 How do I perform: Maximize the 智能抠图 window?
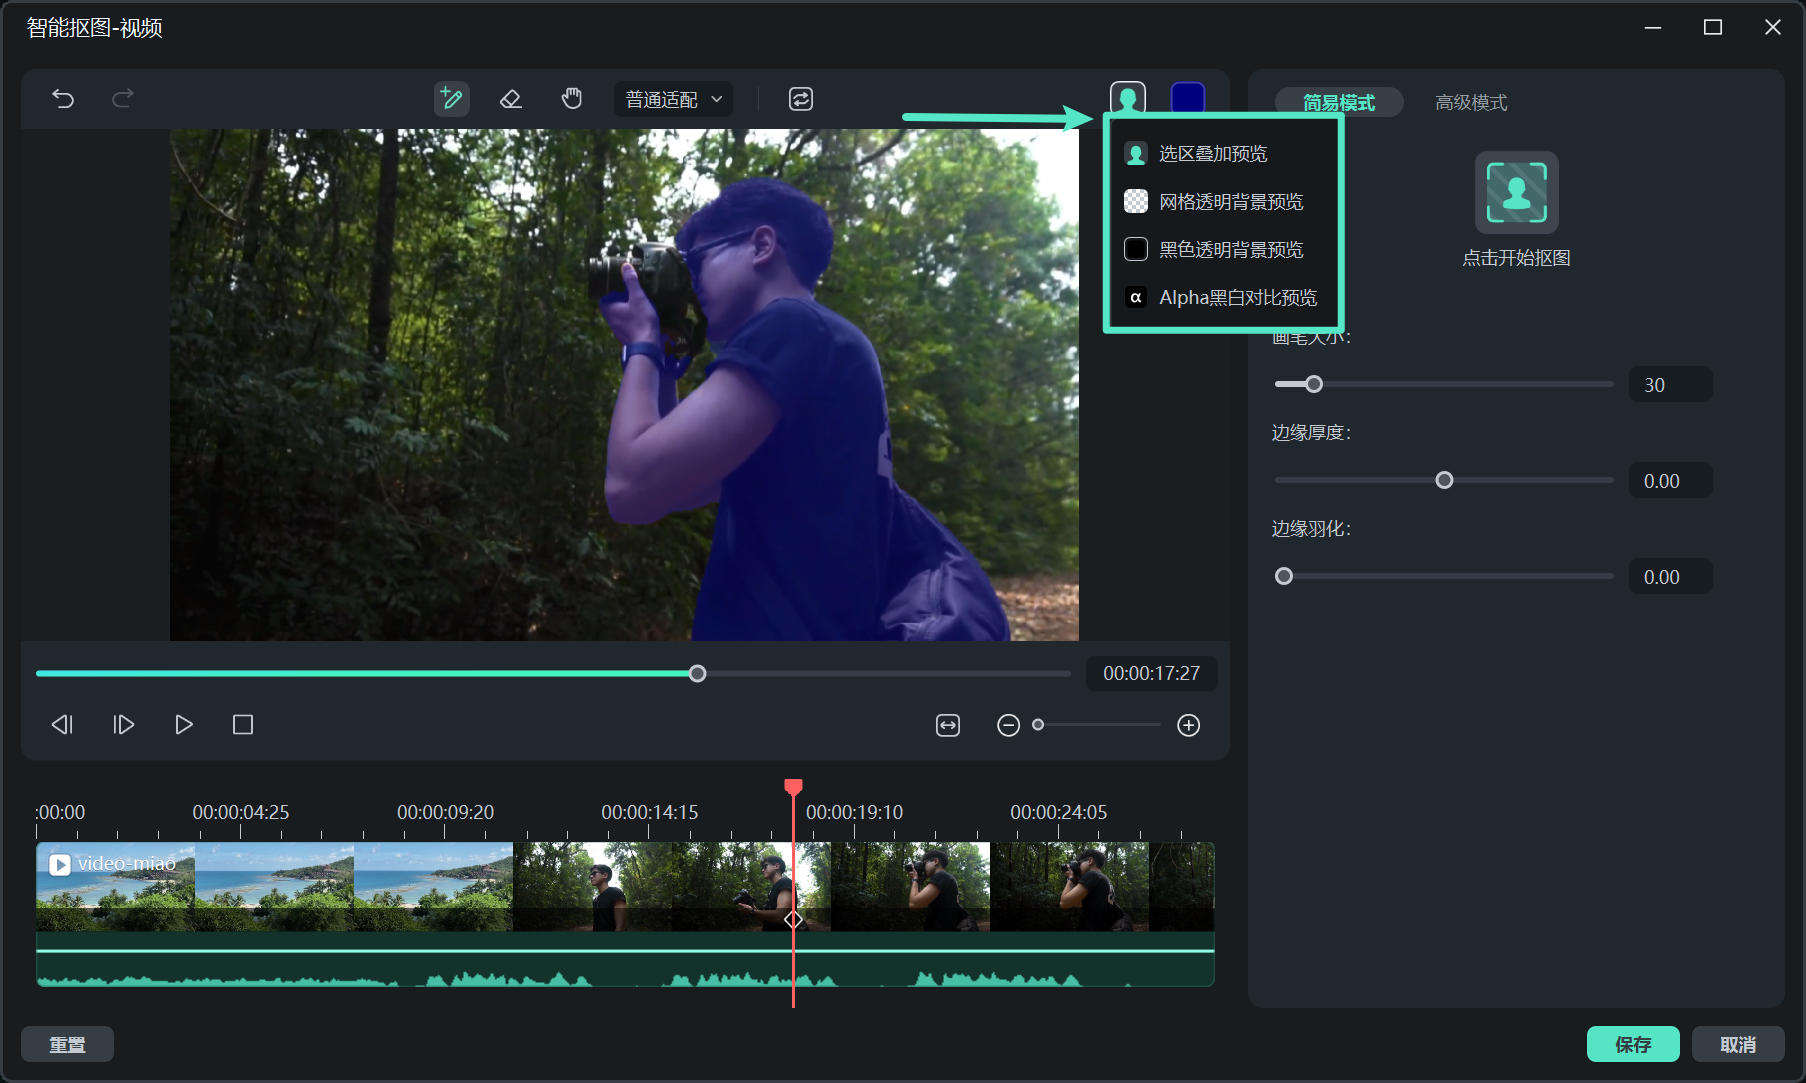[x=1713, y=28]
